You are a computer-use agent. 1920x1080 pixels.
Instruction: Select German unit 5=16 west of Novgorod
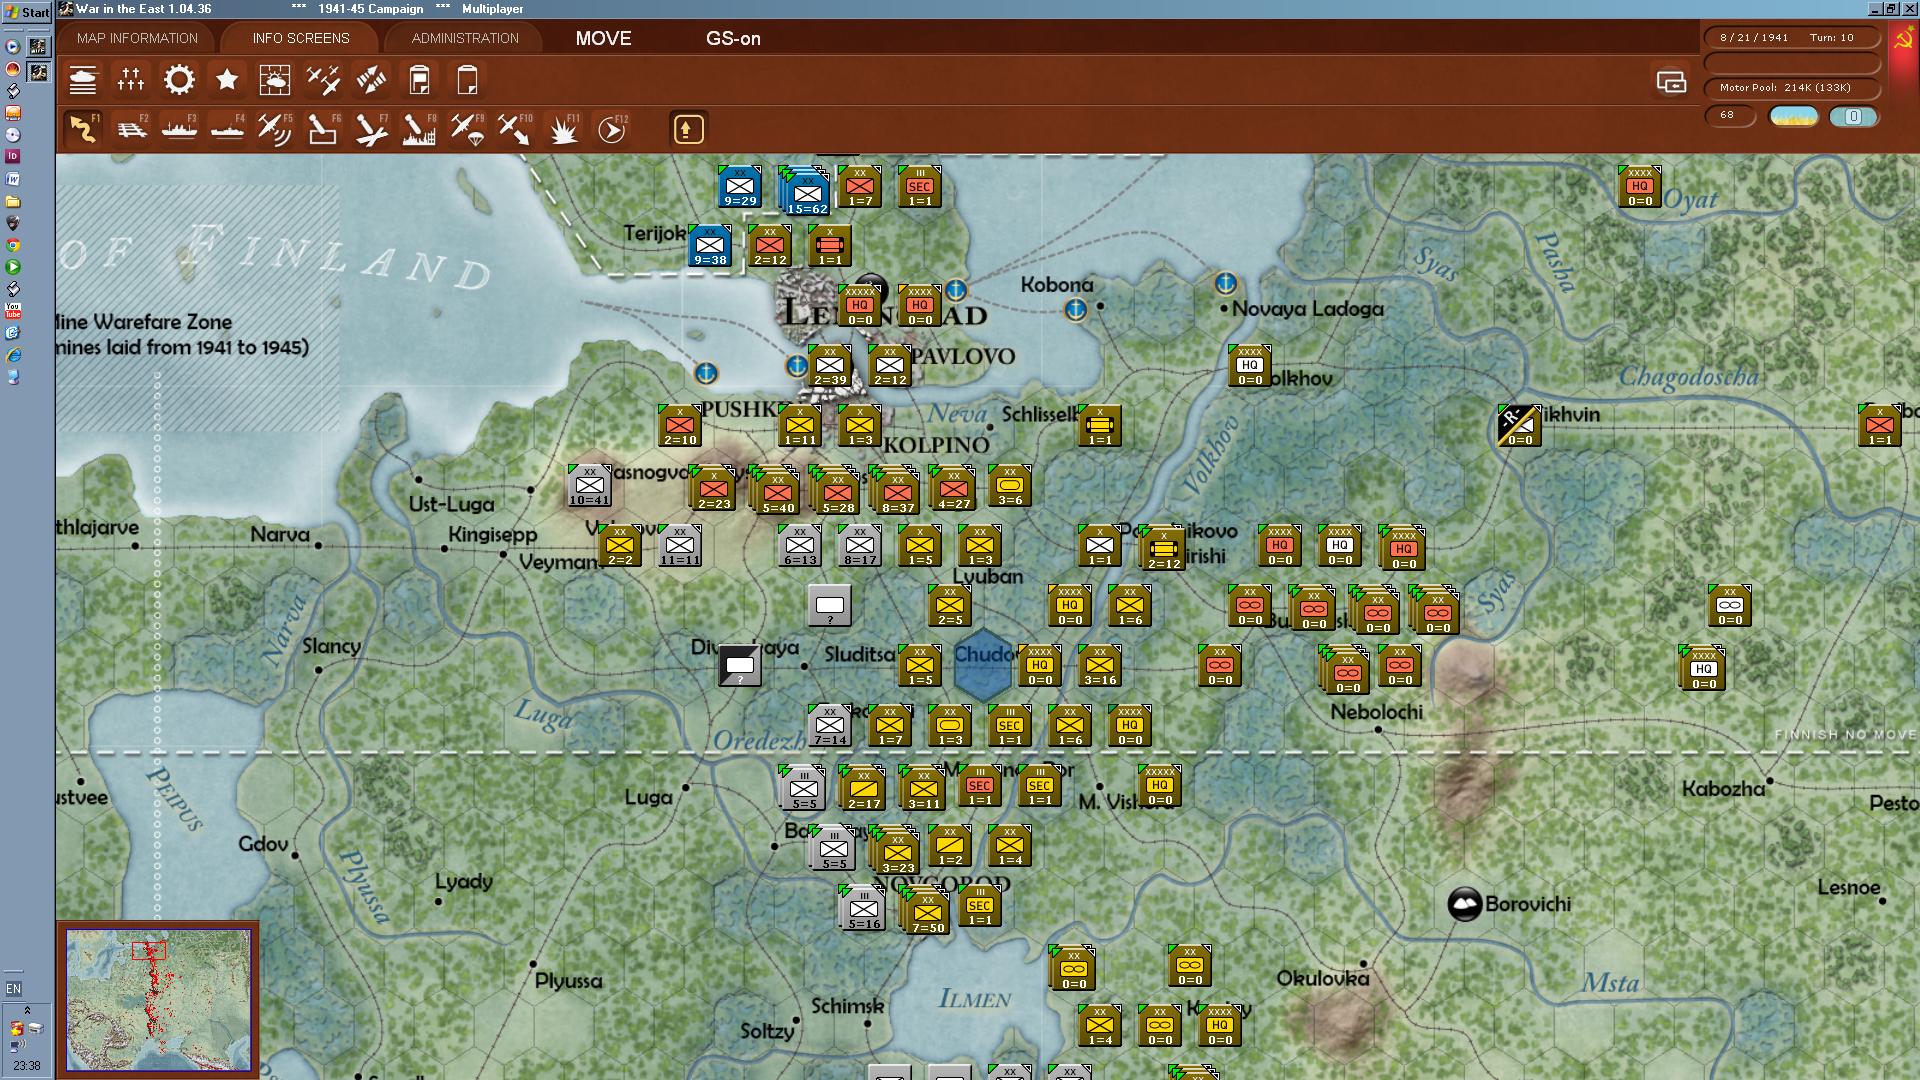click(x=864, y=909)
